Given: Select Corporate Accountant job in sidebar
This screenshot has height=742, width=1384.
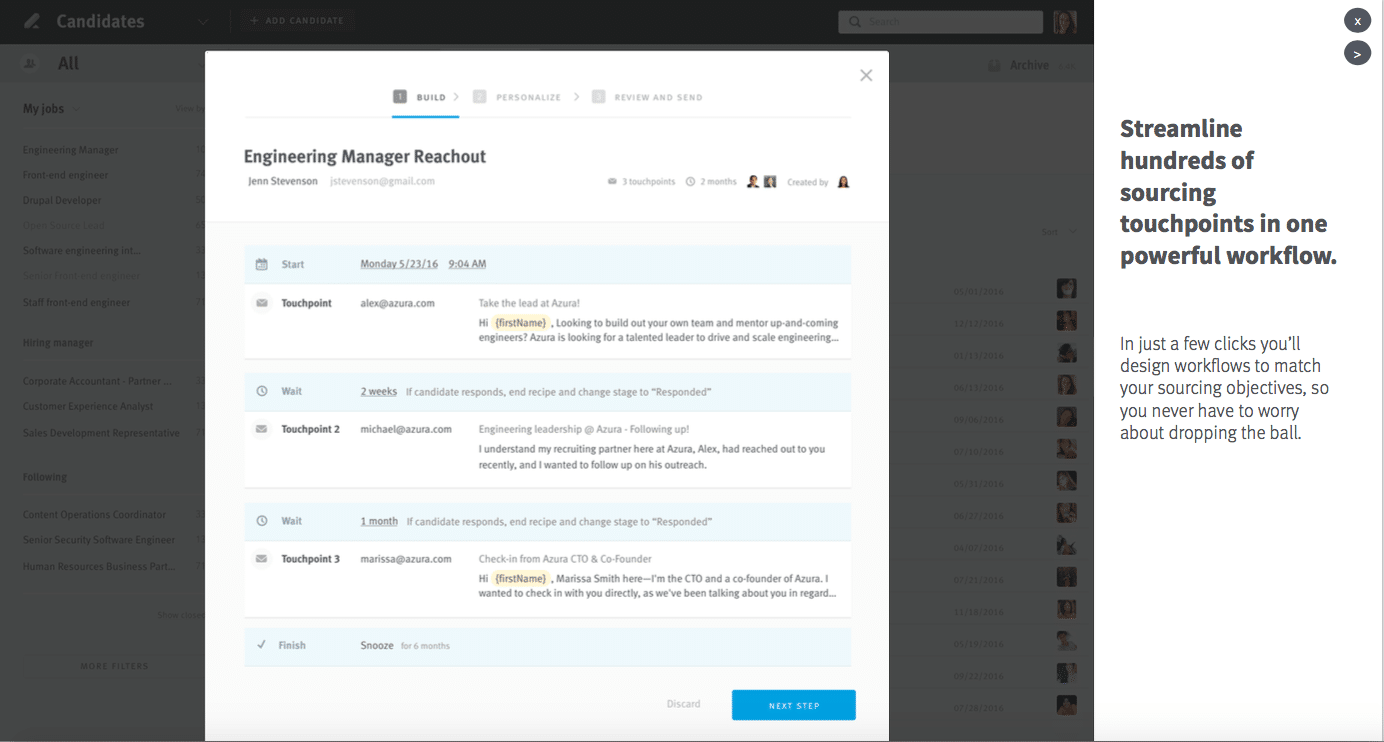Looking at the screenshot, I should (x=97, y=381).
